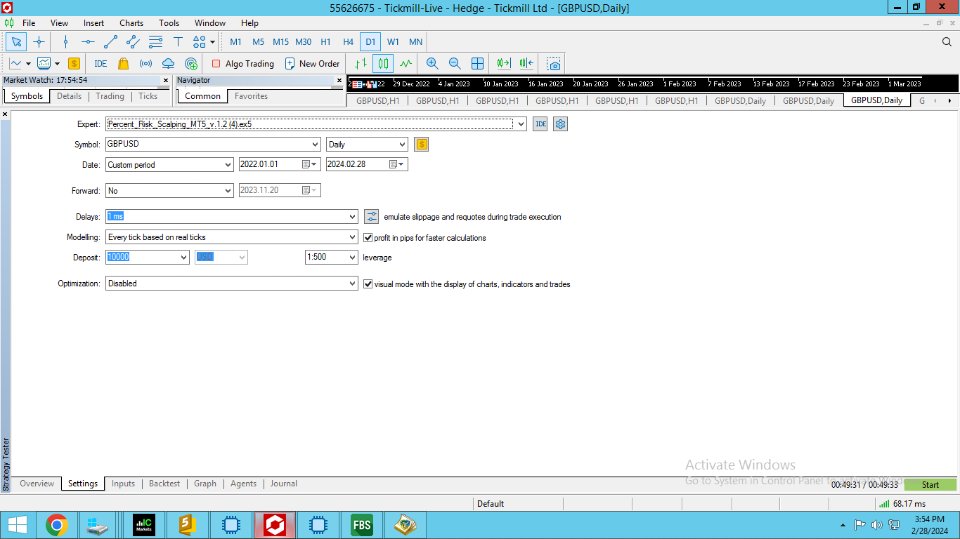Open start date 2022.01.01 calendar picker
960x539 pixels.
coord(309,164)
